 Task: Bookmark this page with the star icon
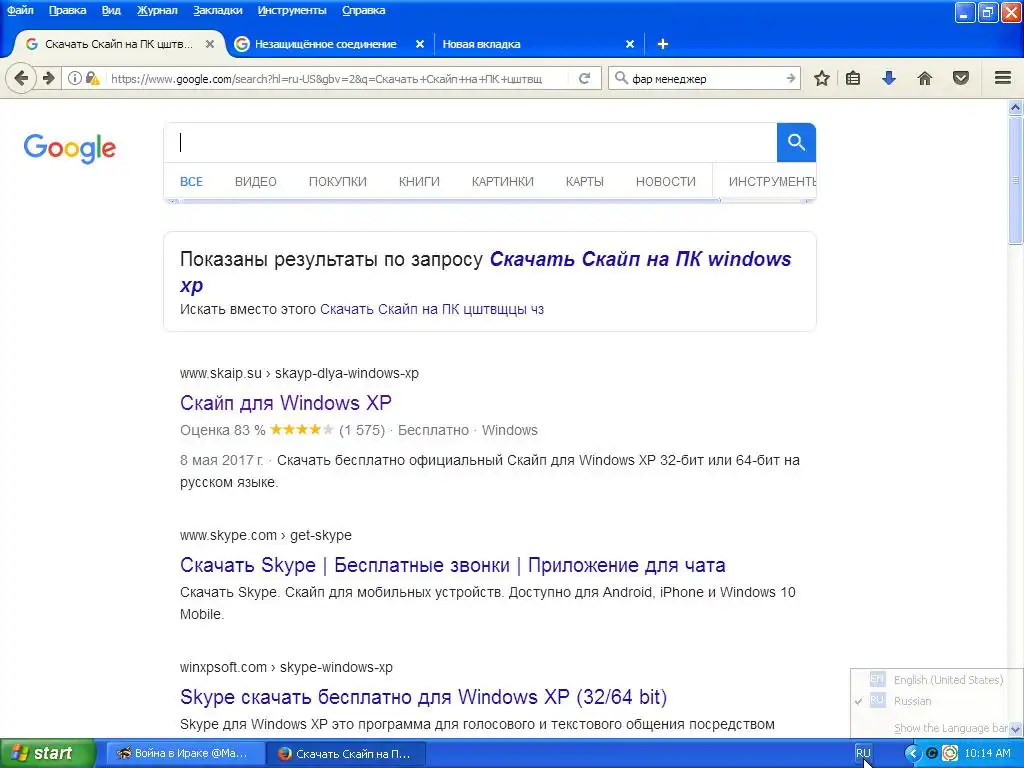(x=822, y=78)
